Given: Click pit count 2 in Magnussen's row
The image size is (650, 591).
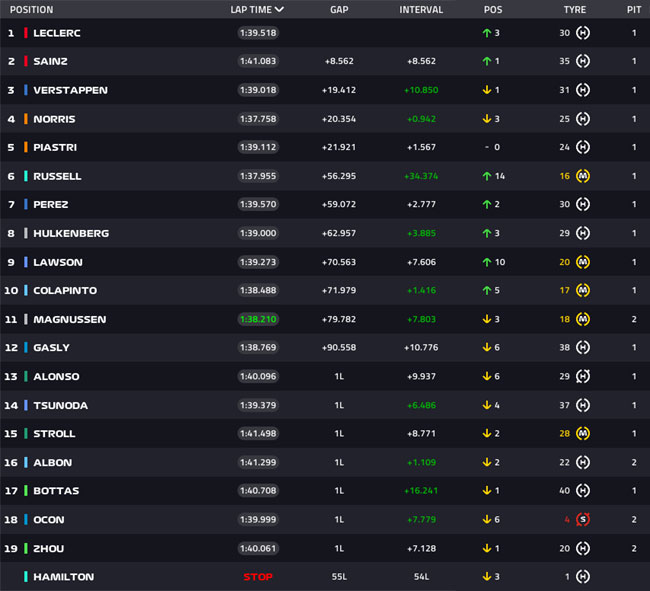Looking at the screenshot, I should click(x=634, y=319).
